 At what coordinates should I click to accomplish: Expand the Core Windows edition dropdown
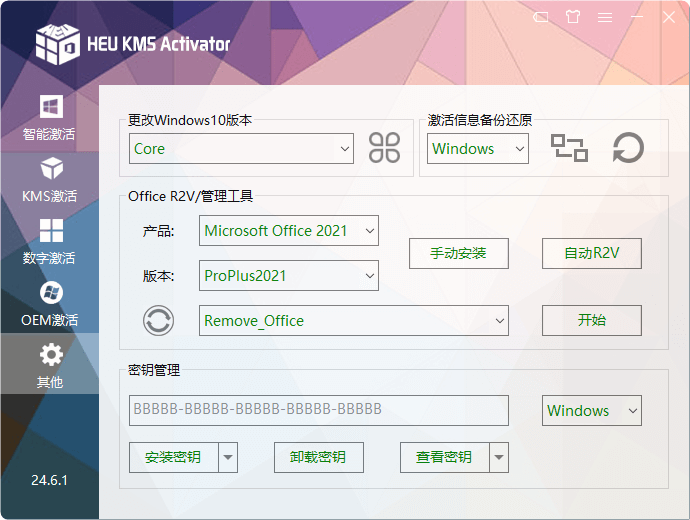(x=241, y=149)
